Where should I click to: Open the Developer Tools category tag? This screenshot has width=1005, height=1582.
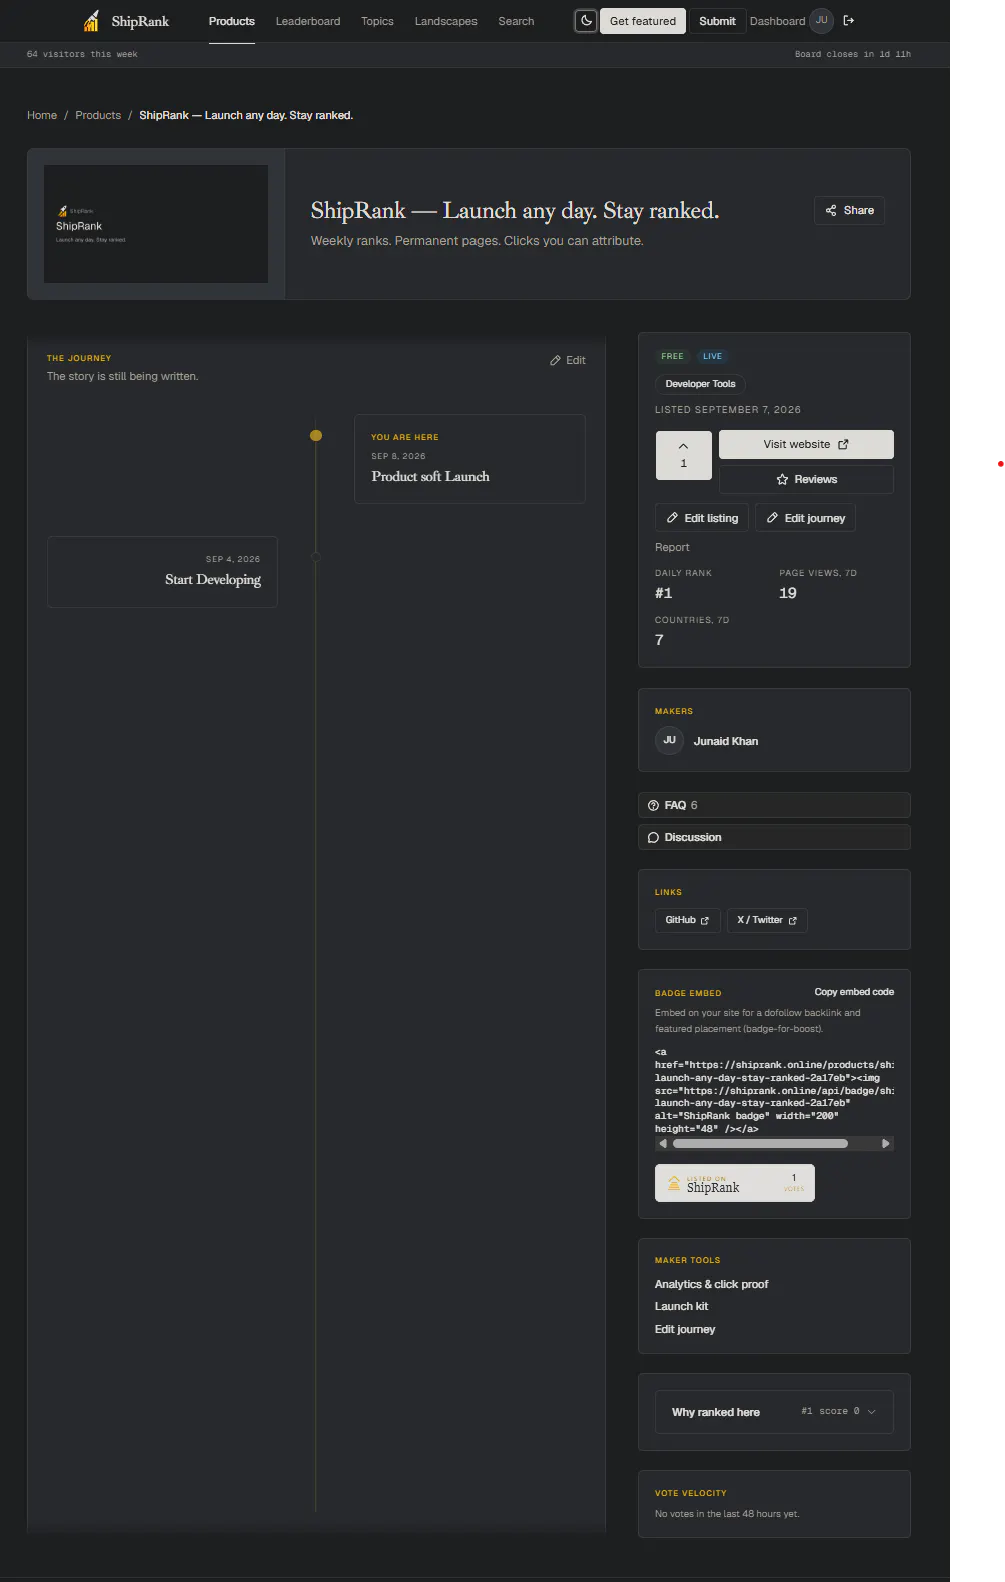(700, 384)
